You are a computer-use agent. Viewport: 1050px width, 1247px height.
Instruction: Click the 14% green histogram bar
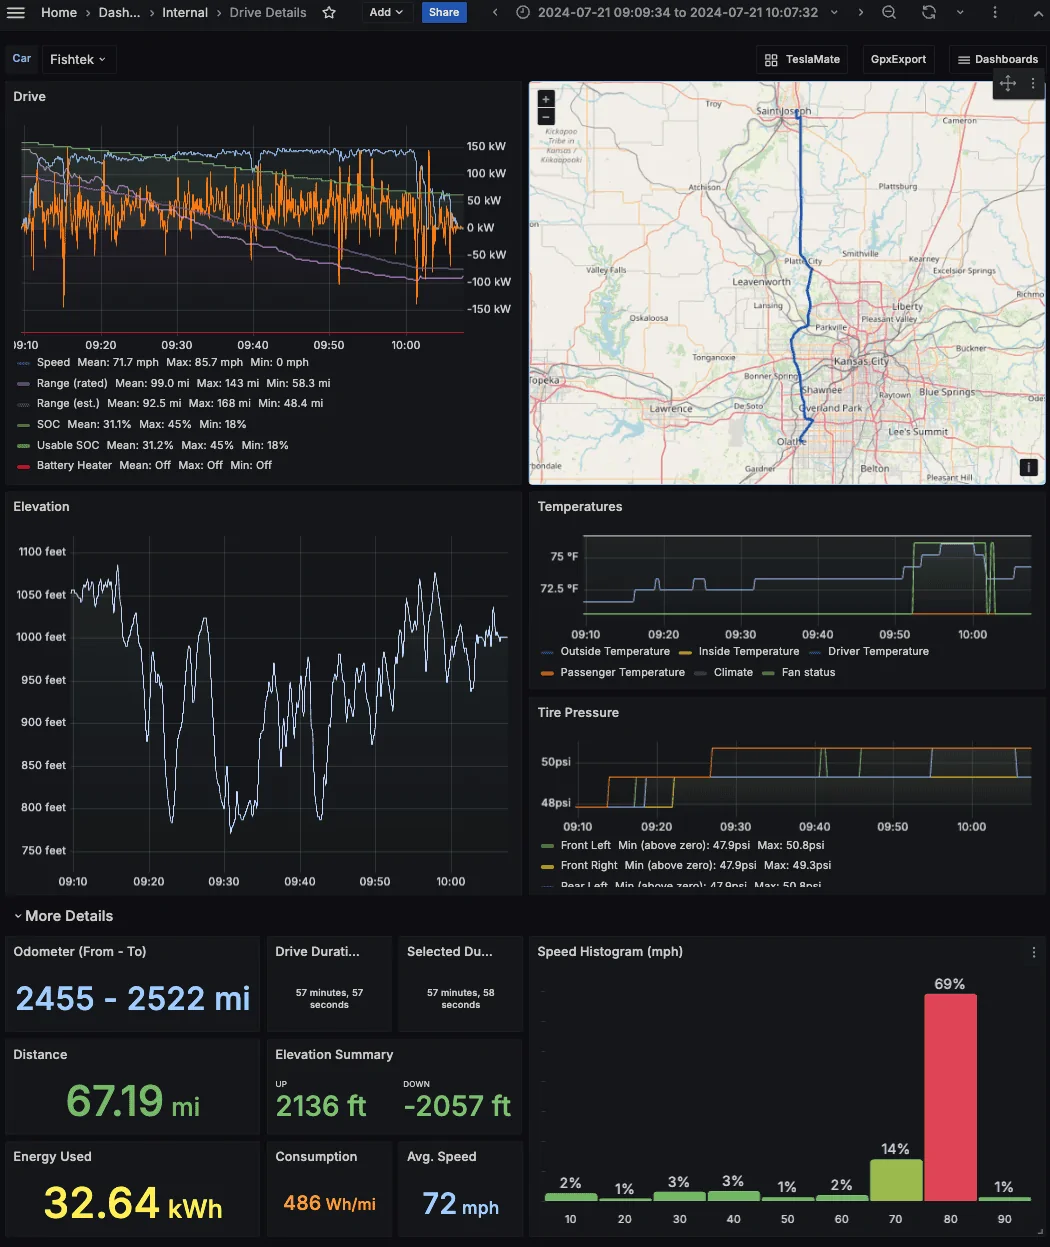(896, 1180)
